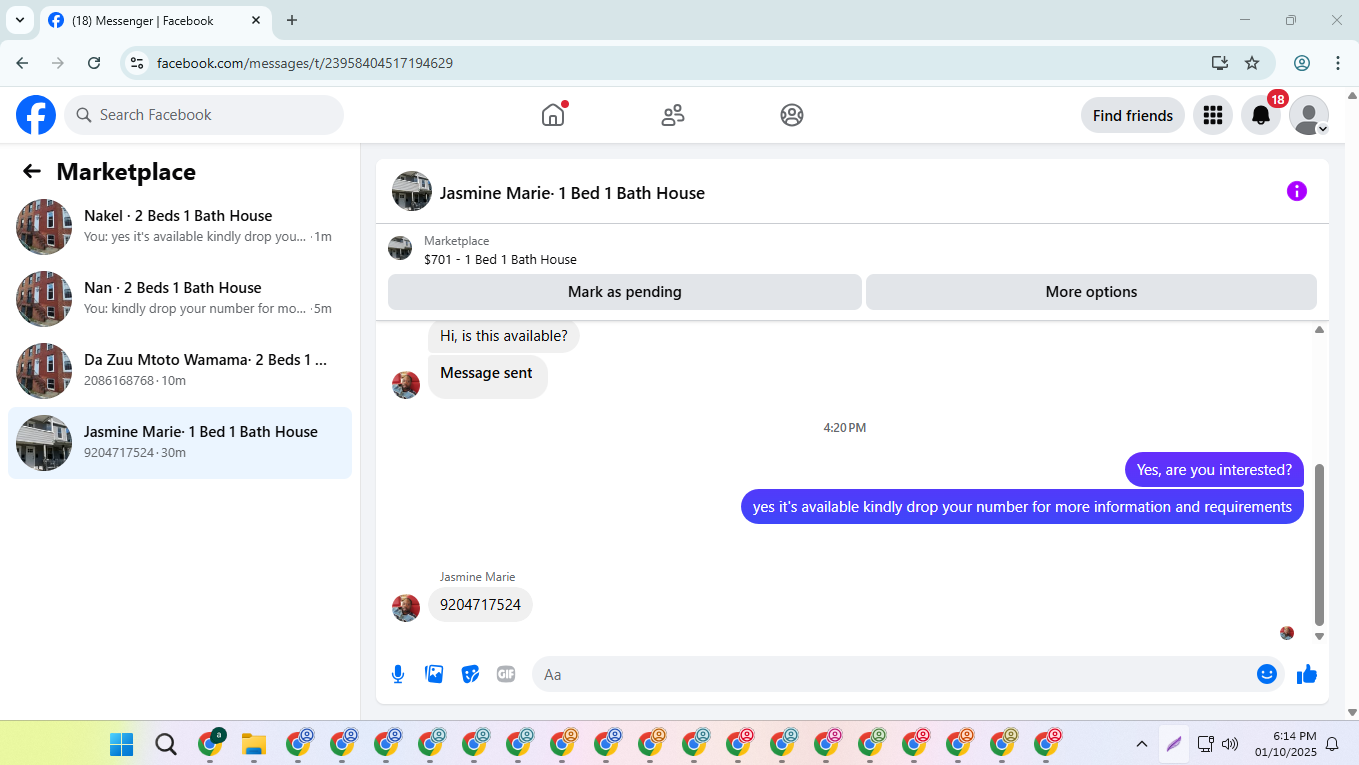Click the "Yes, are you interested?" message
This screenshot has height=765, width=1359.
(1214, 470)
